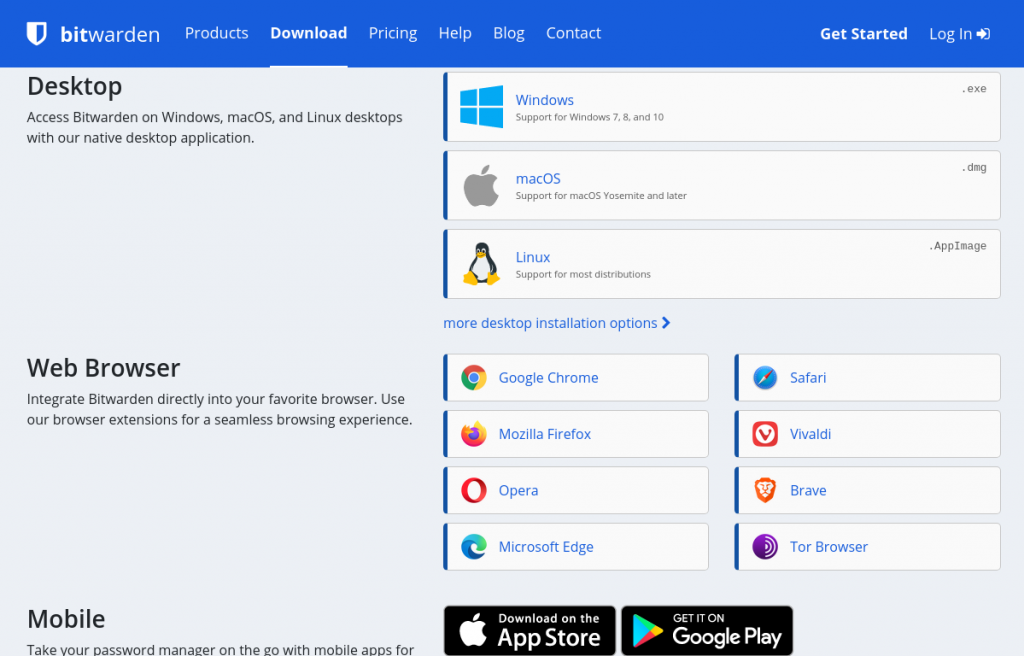1024x656 pixels.
Task: Click the Bitwarden shield logo icon
Action: (x=37, y=34)
